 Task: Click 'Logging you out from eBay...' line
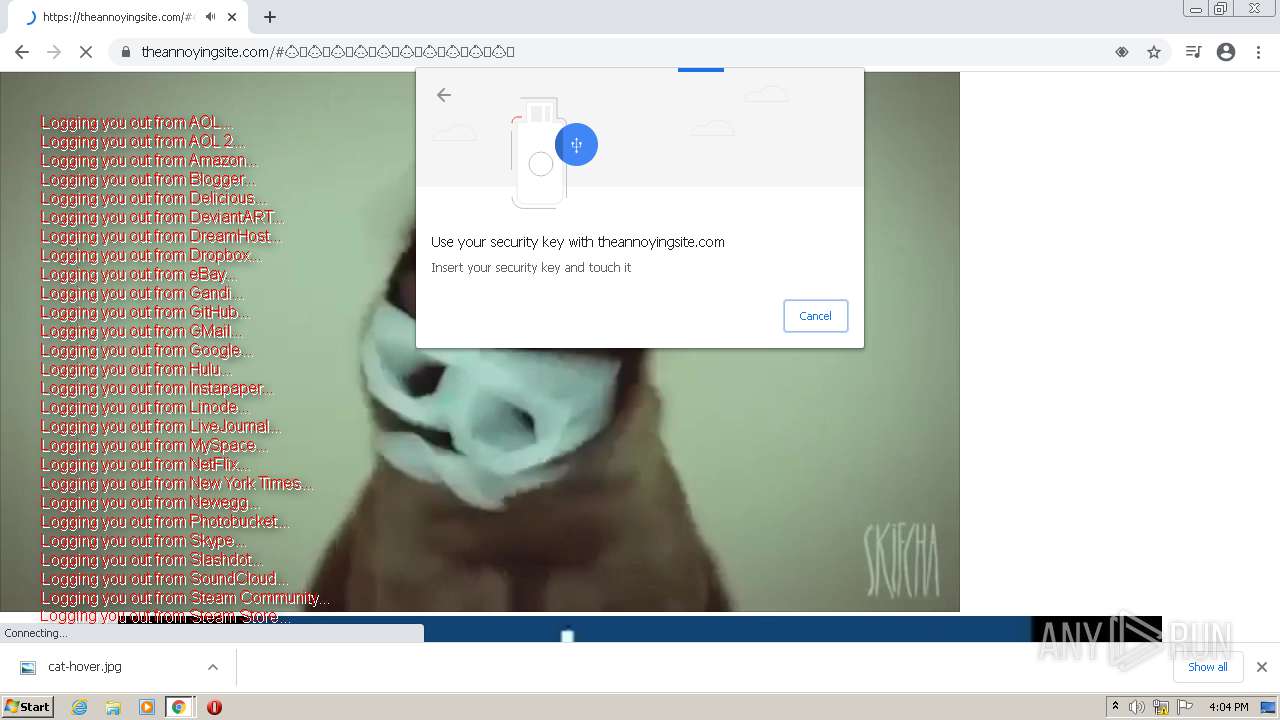click(139, 275)
